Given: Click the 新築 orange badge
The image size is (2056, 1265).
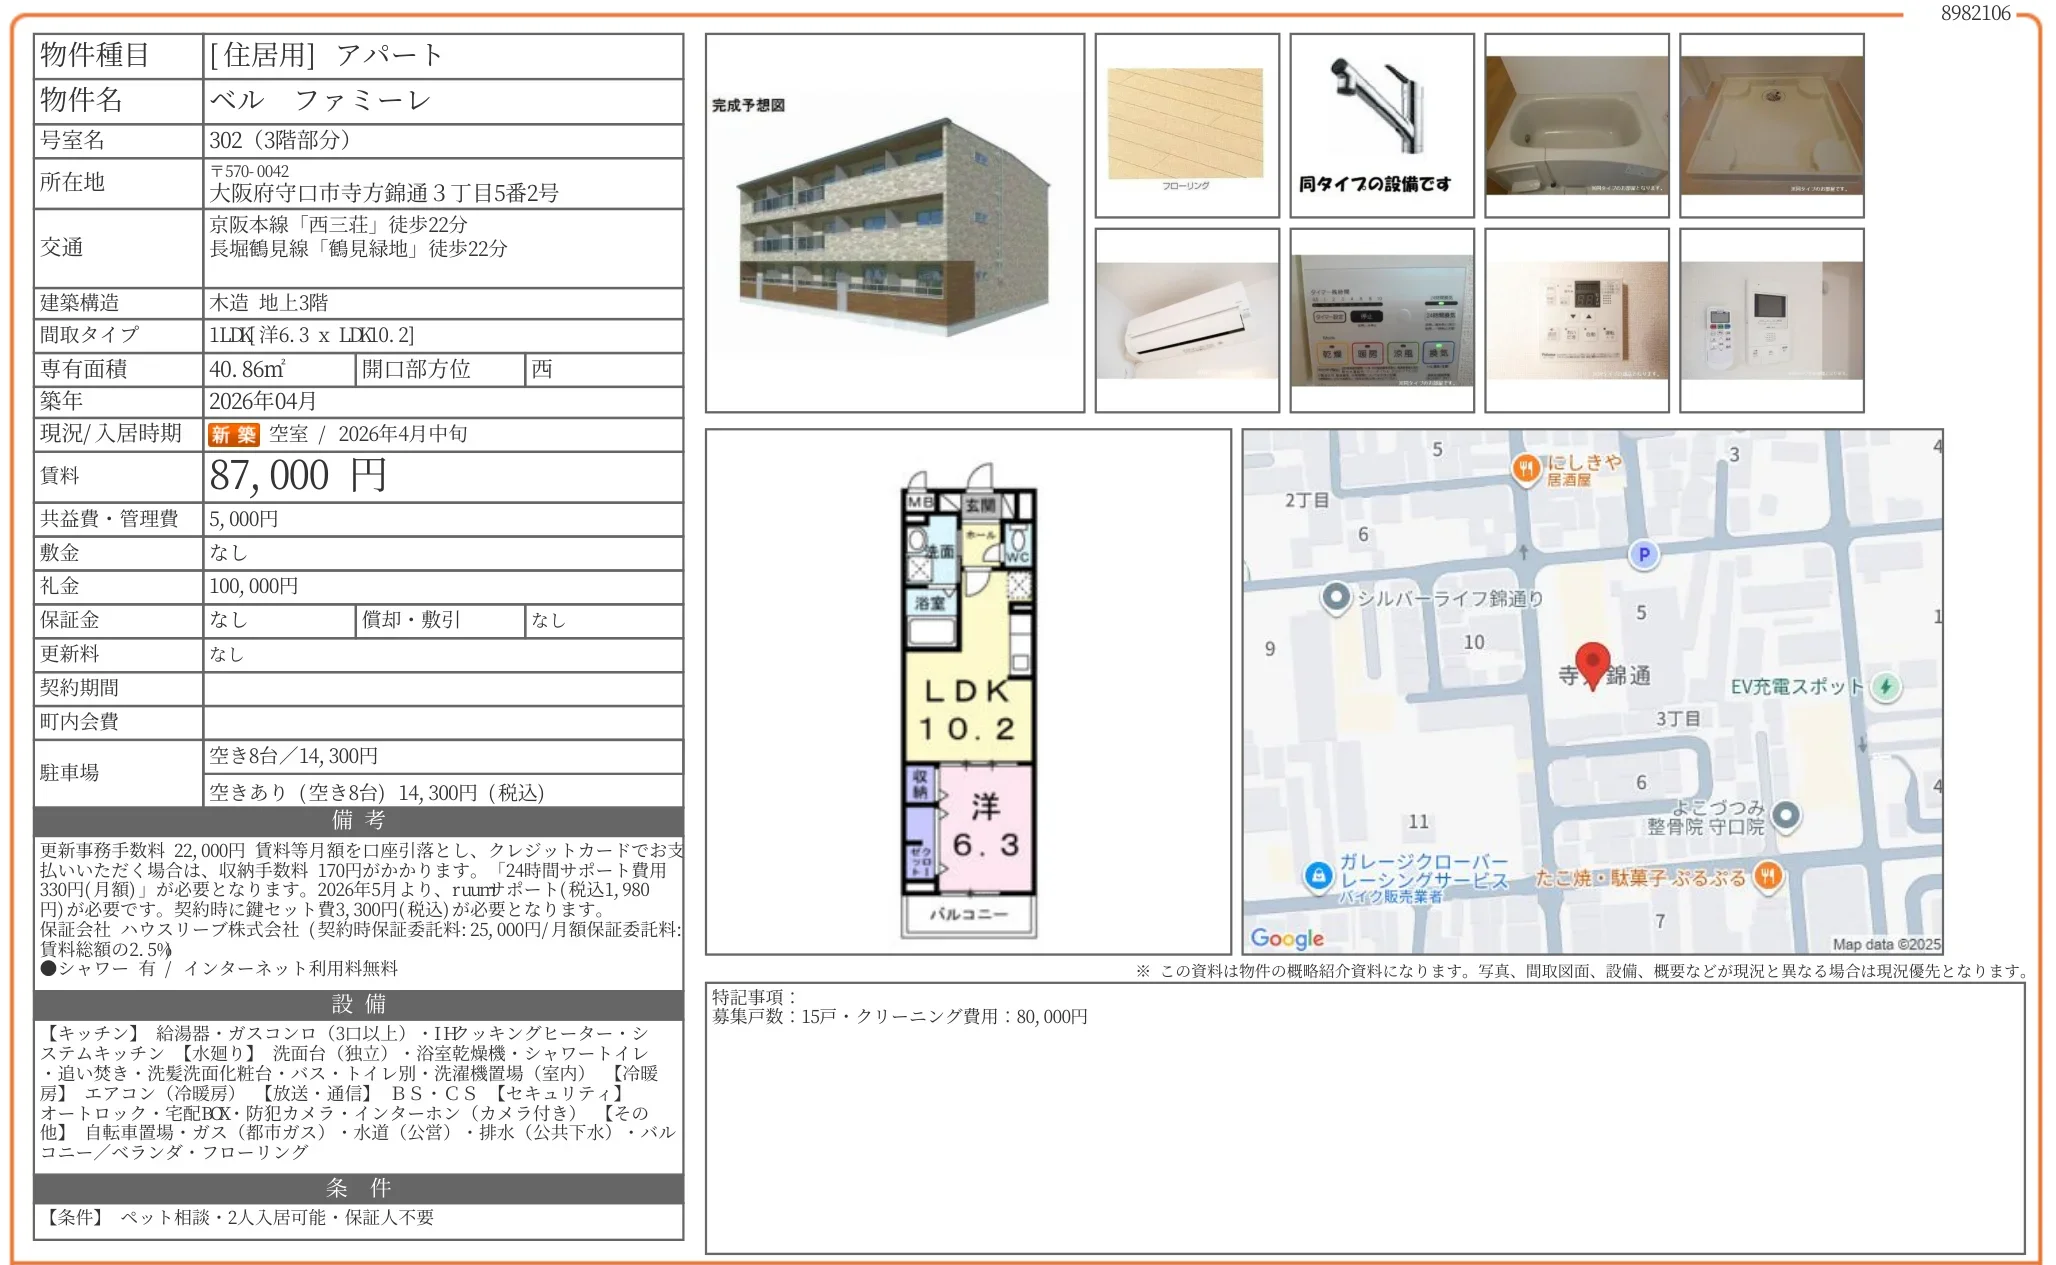Looking at the screenshot, I should click(233, 434).
